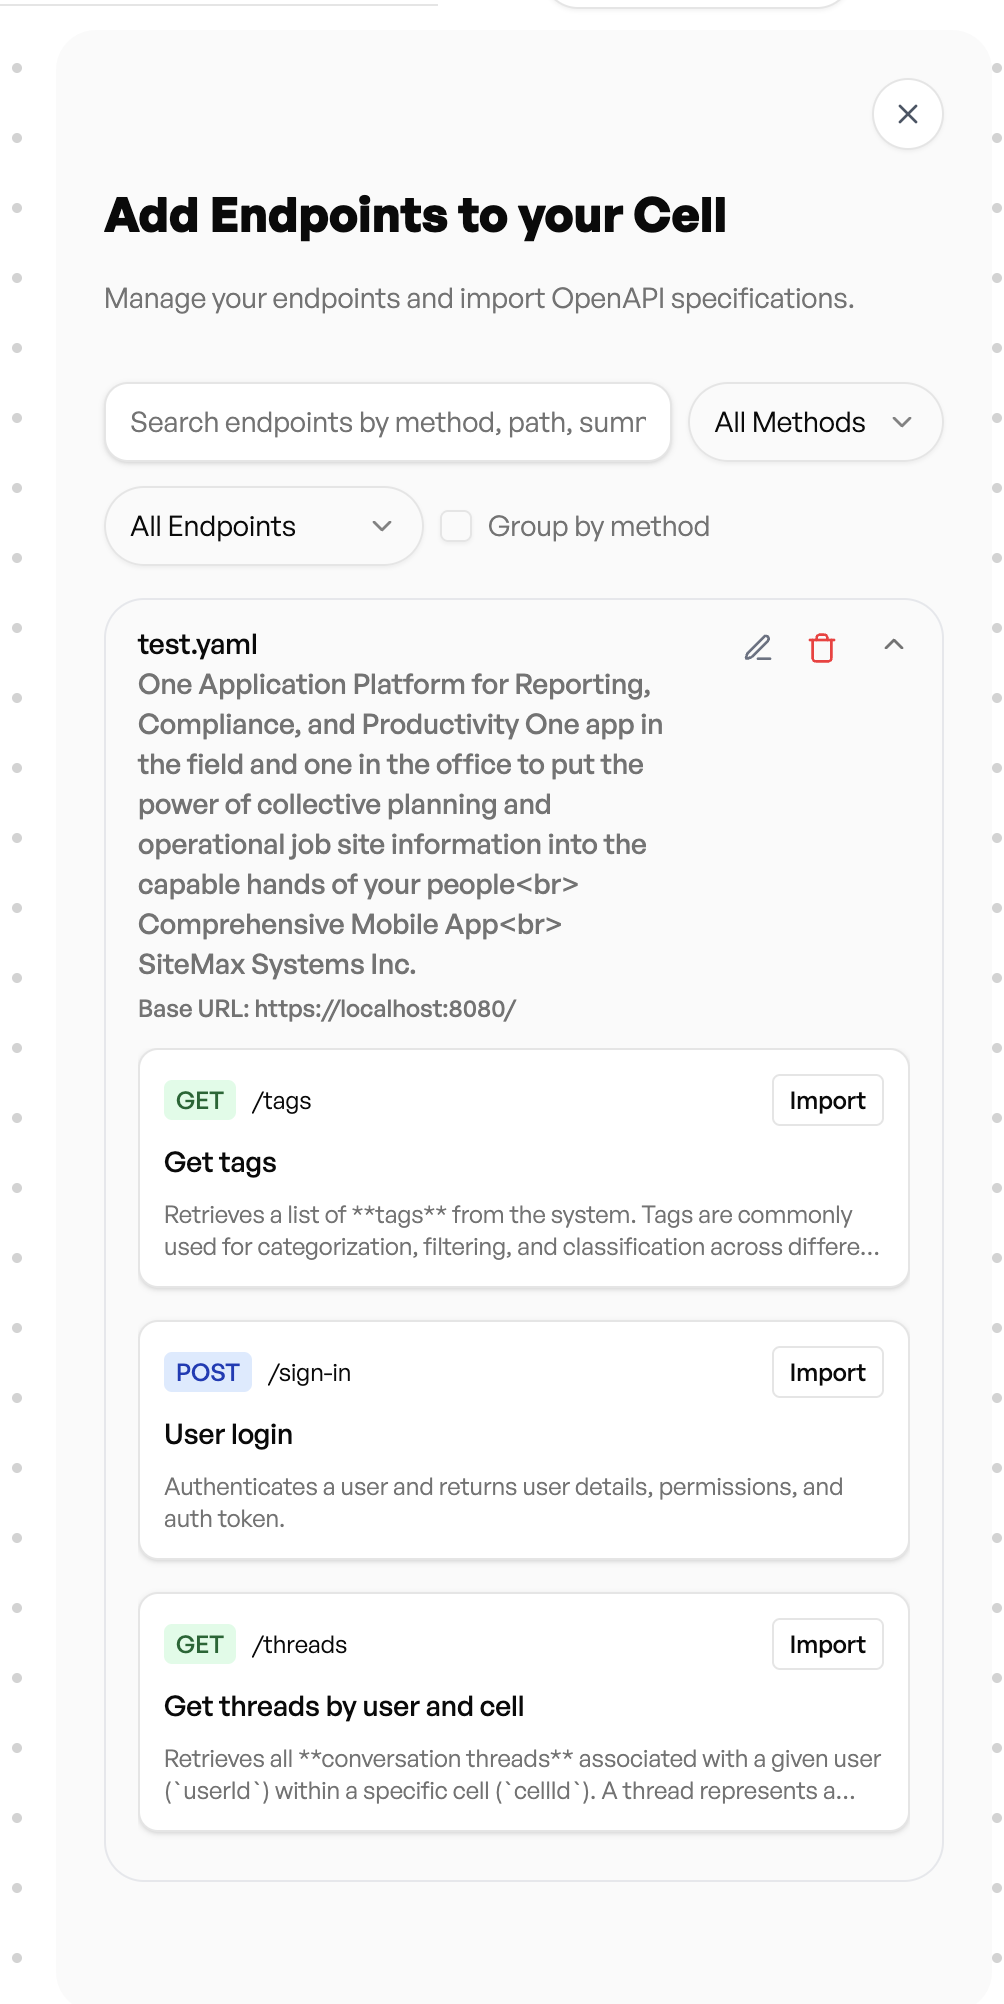Viewport: 1004px width, 2004px height.
Task: Import the POST /sign-in endpoint
Action: (x=827, y=1372)
